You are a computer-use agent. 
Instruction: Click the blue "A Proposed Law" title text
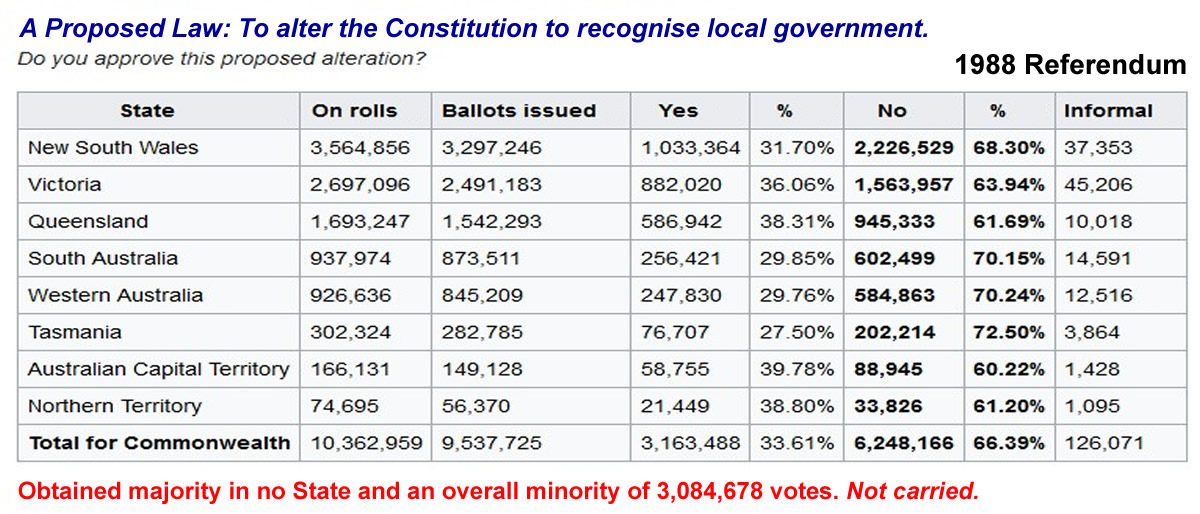pos(474,30)
